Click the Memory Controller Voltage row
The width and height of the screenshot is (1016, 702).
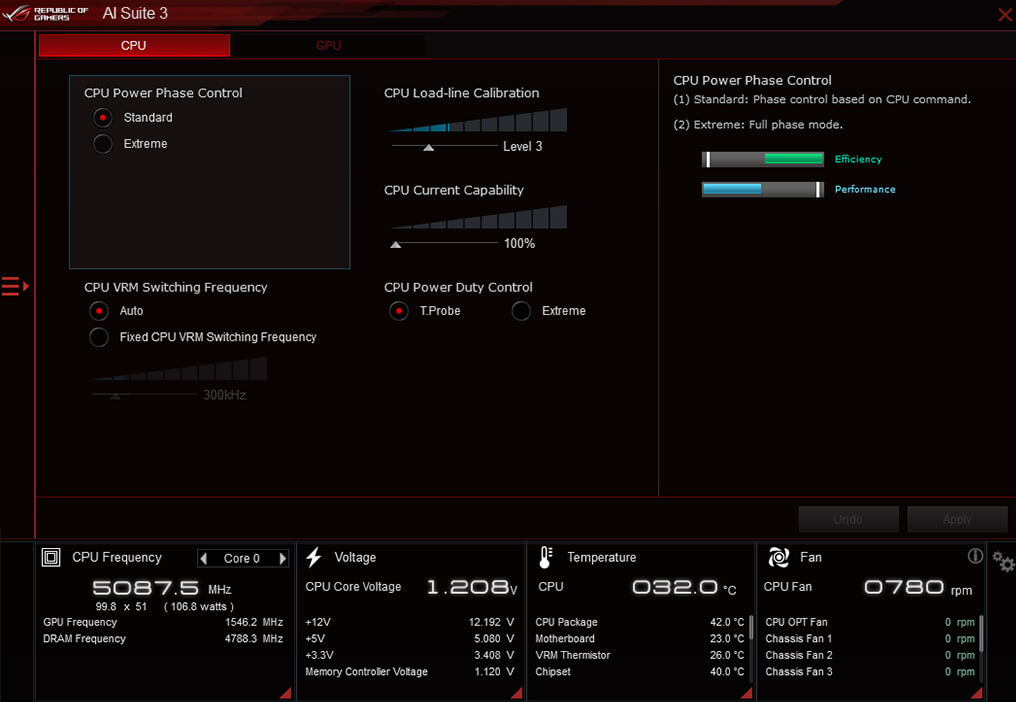click(x=410, y=672)
